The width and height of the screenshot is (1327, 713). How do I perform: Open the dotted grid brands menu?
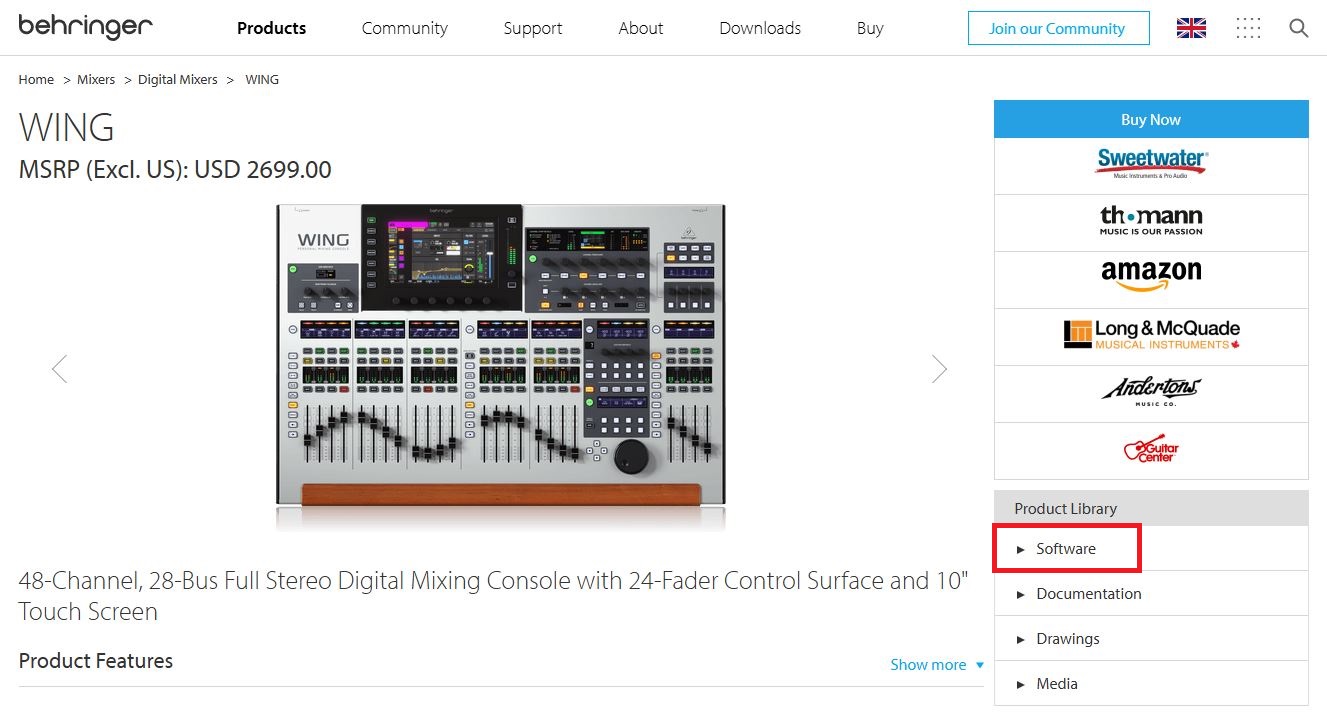(1248, 28)
